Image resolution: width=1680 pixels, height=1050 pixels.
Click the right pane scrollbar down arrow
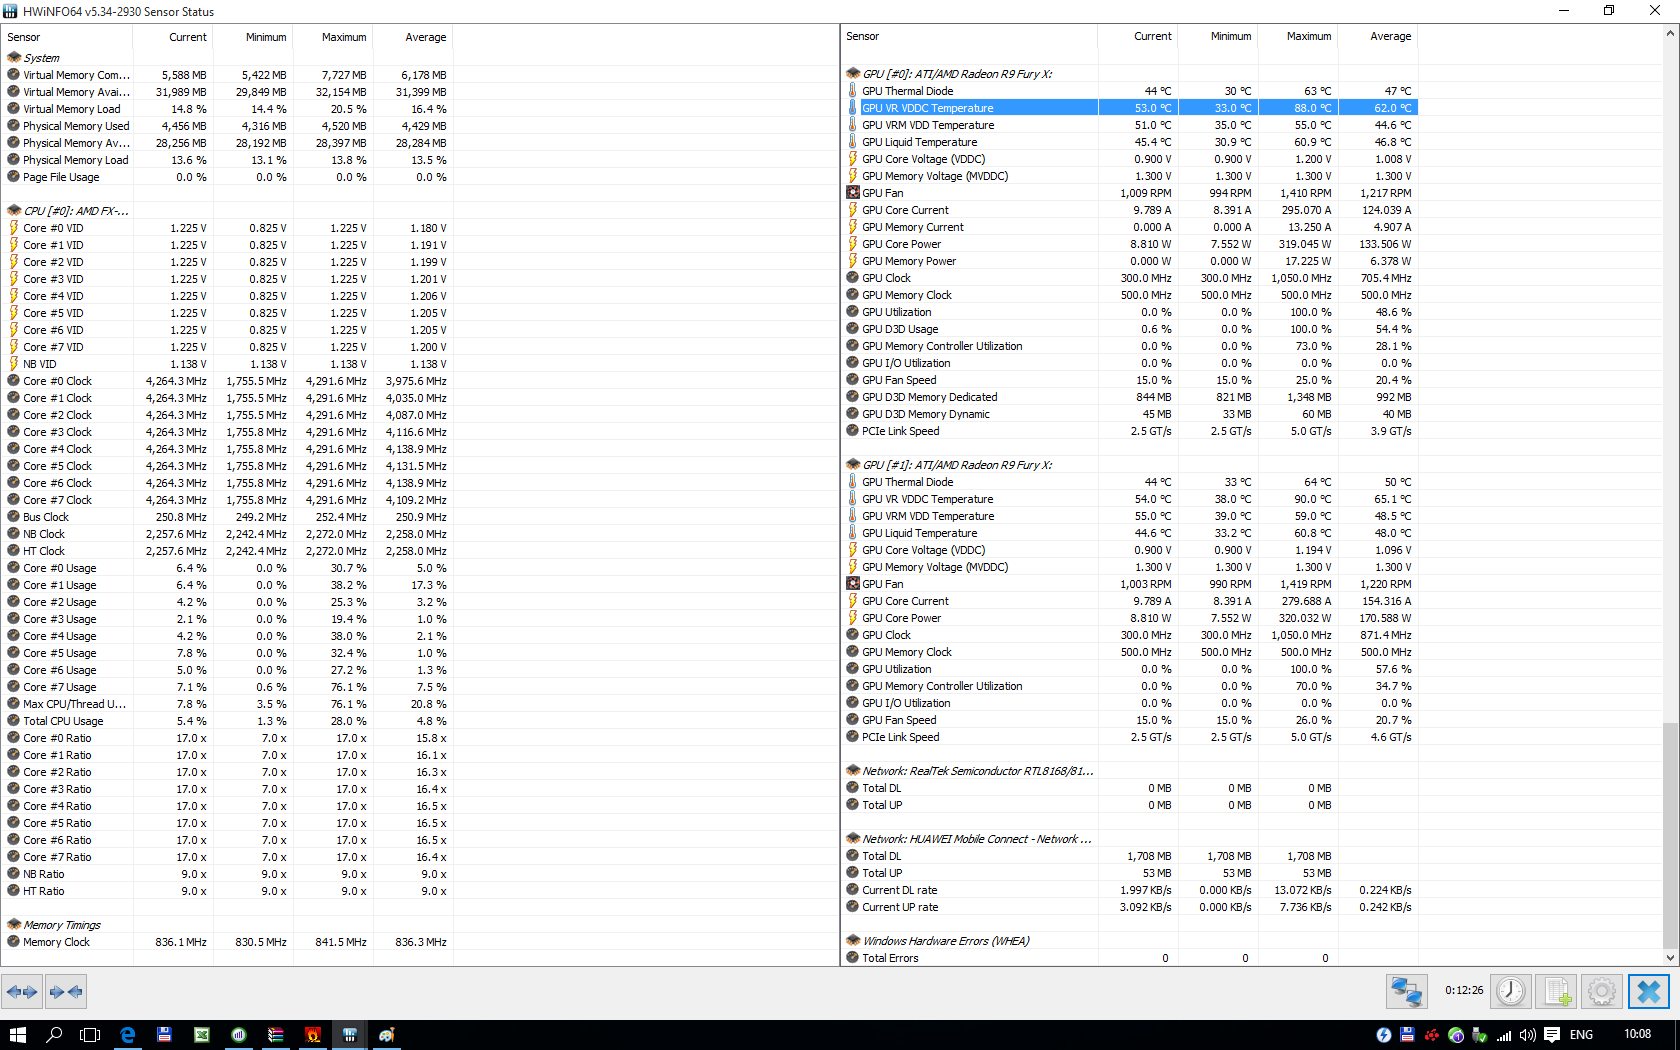click(x=1670, y=957)
